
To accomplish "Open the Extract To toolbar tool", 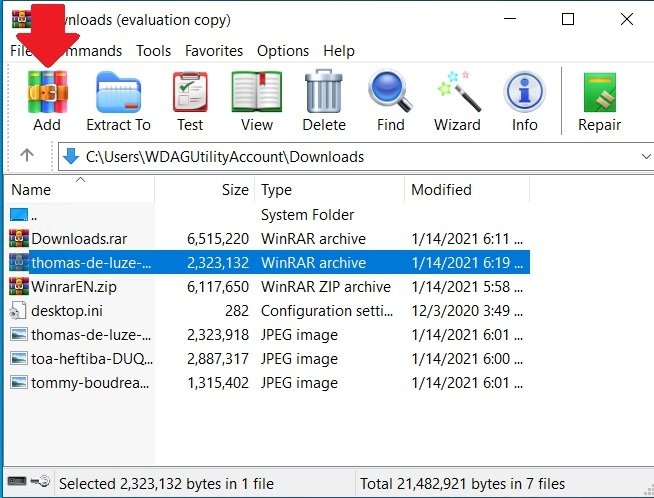I will point(118,92).
